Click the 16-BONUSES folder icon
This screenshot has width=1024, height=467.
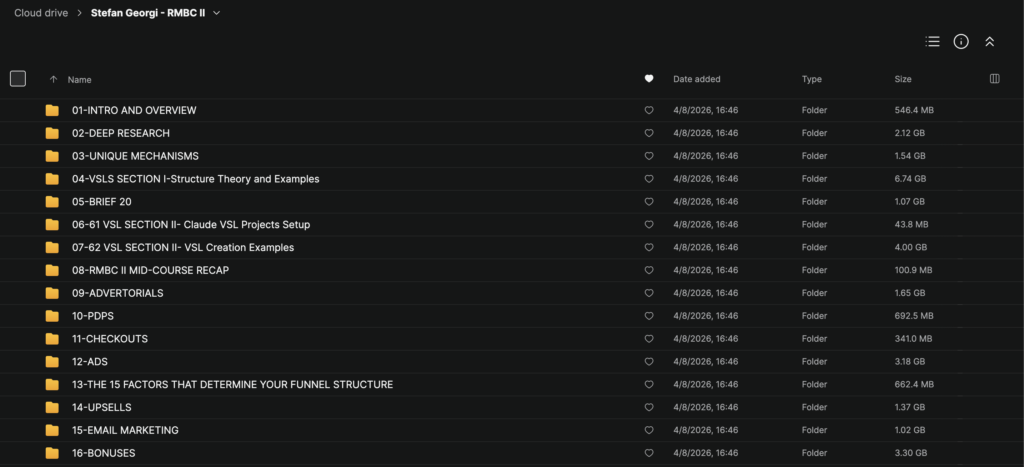point(52,453)
